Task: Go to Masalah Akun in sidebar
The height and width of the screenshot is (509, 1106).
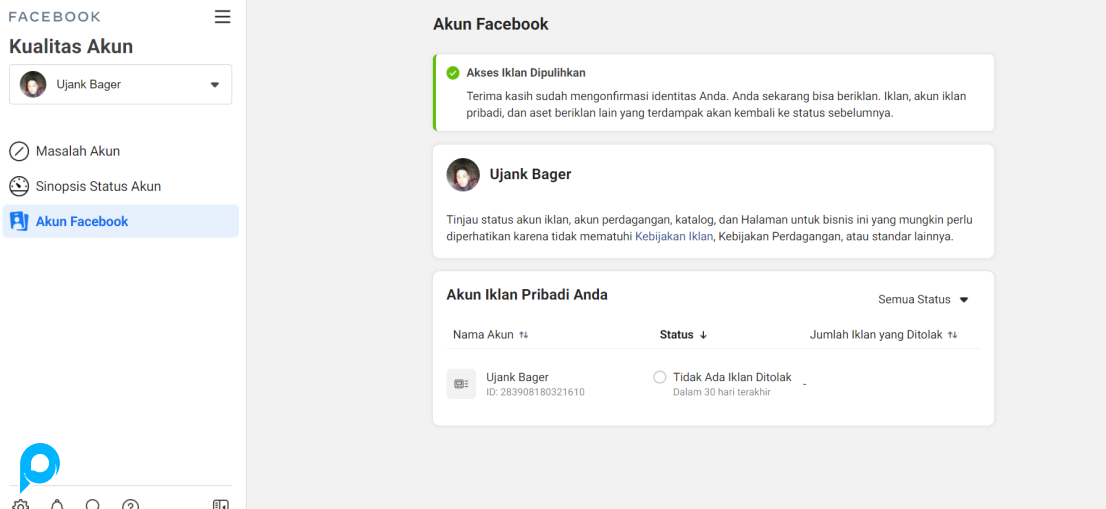Action: coord(78,151)
